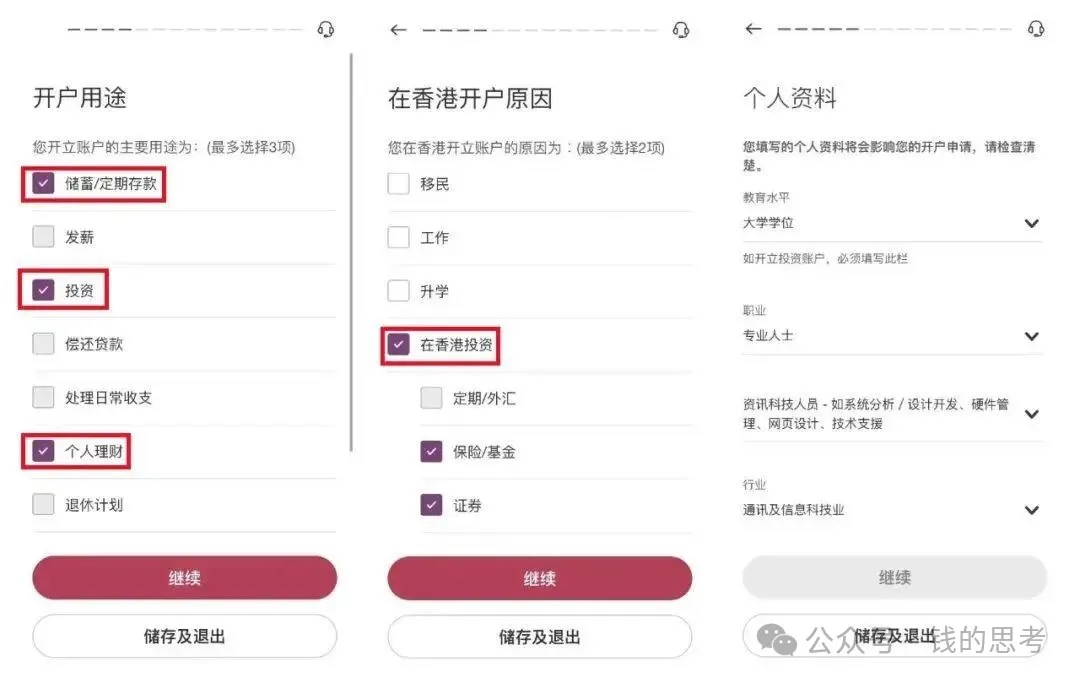Expand the 教育水平 dropdown showing 大学学位

pyautogui.click(x=893, y=223)
